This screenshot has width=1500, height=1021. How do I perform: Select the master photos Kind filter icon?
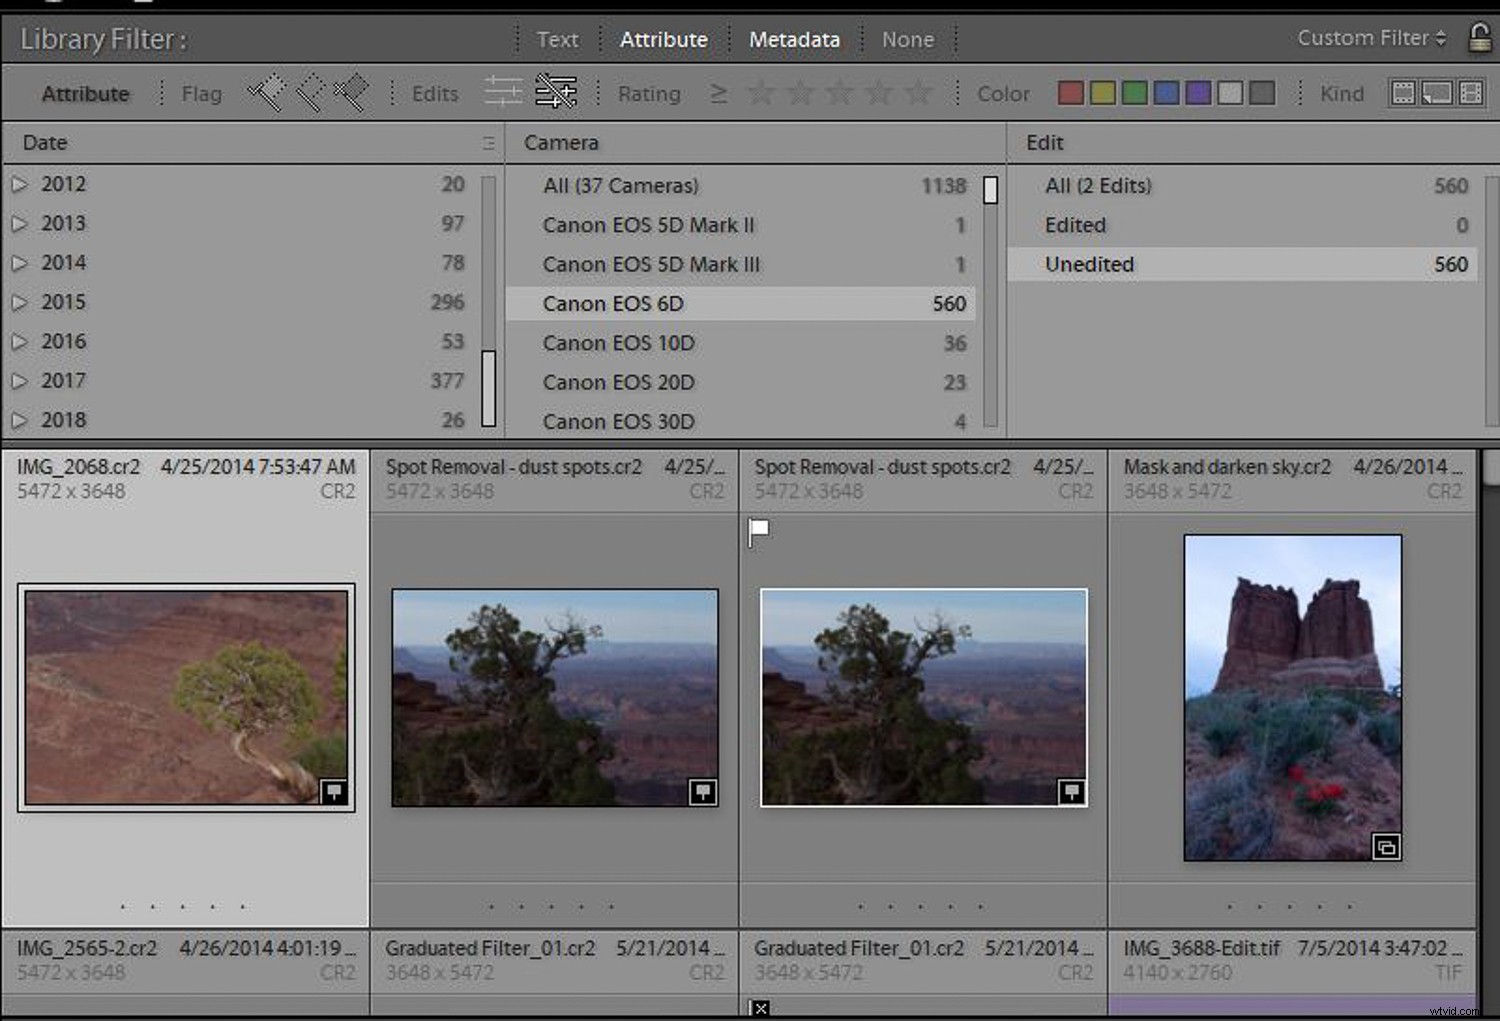[1403, 92]
